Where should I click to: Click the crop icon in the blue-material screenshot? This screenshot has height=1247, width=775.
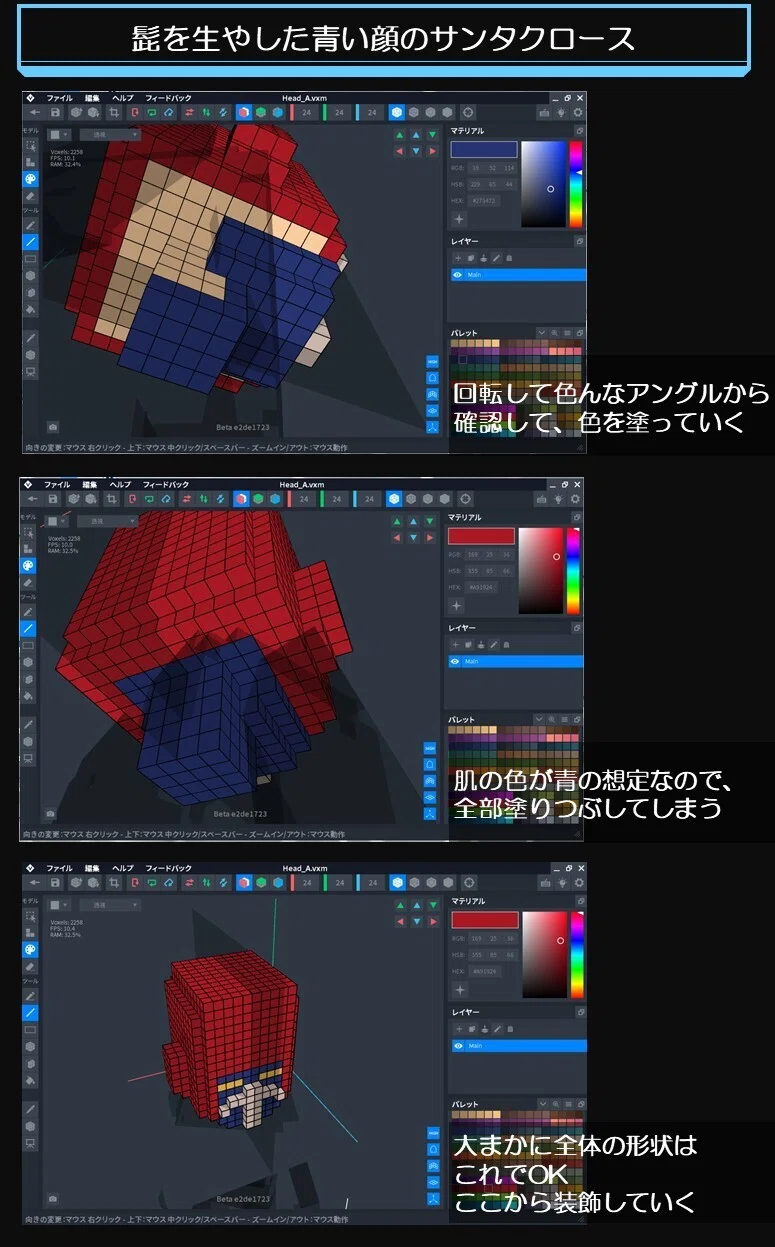tap(112, 113)
